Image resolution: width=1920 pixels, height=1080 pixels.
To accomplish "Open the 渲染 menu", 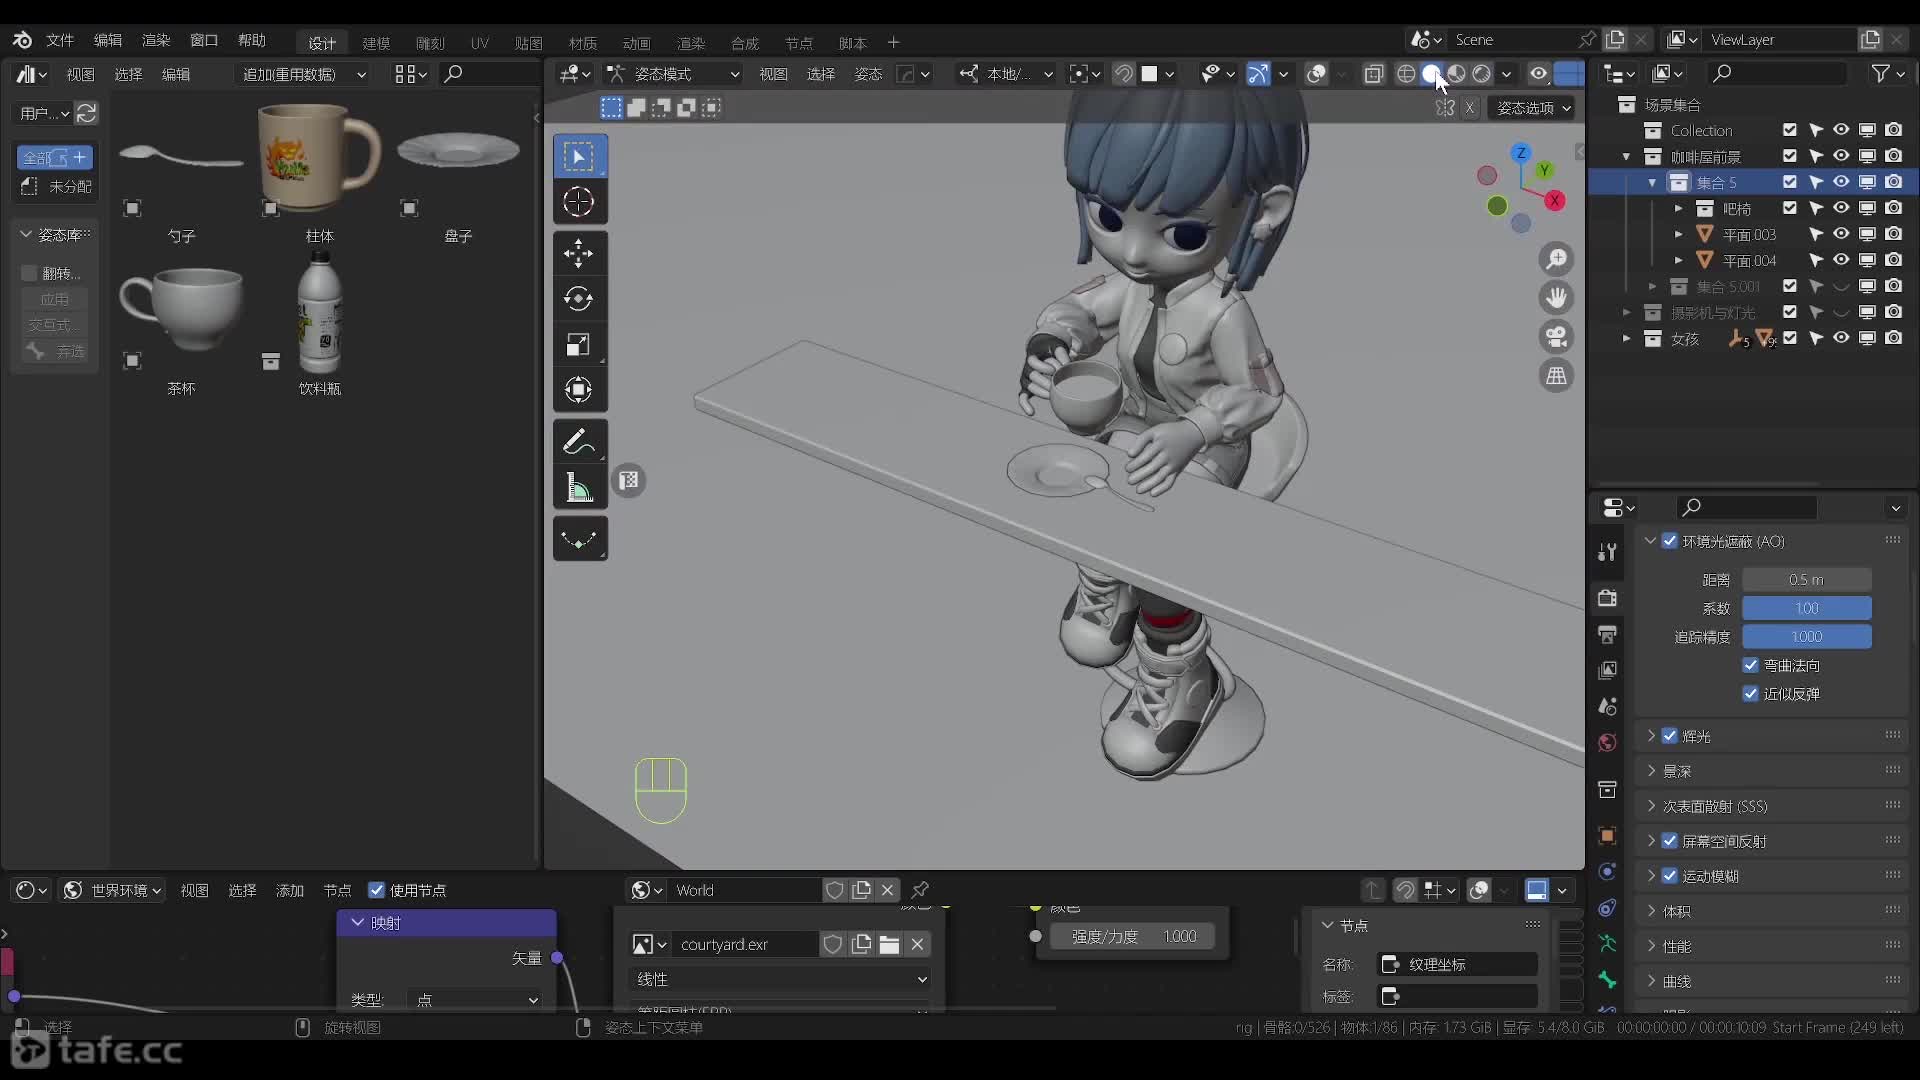I will coord(156,40).
